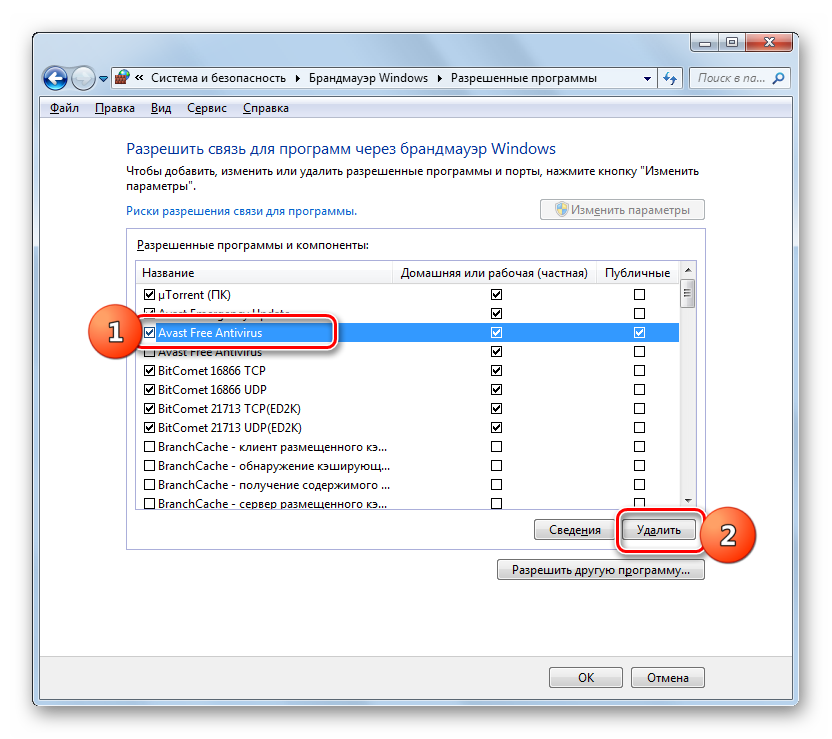Click the refresh icon beside the address bar

pos(671,78)
